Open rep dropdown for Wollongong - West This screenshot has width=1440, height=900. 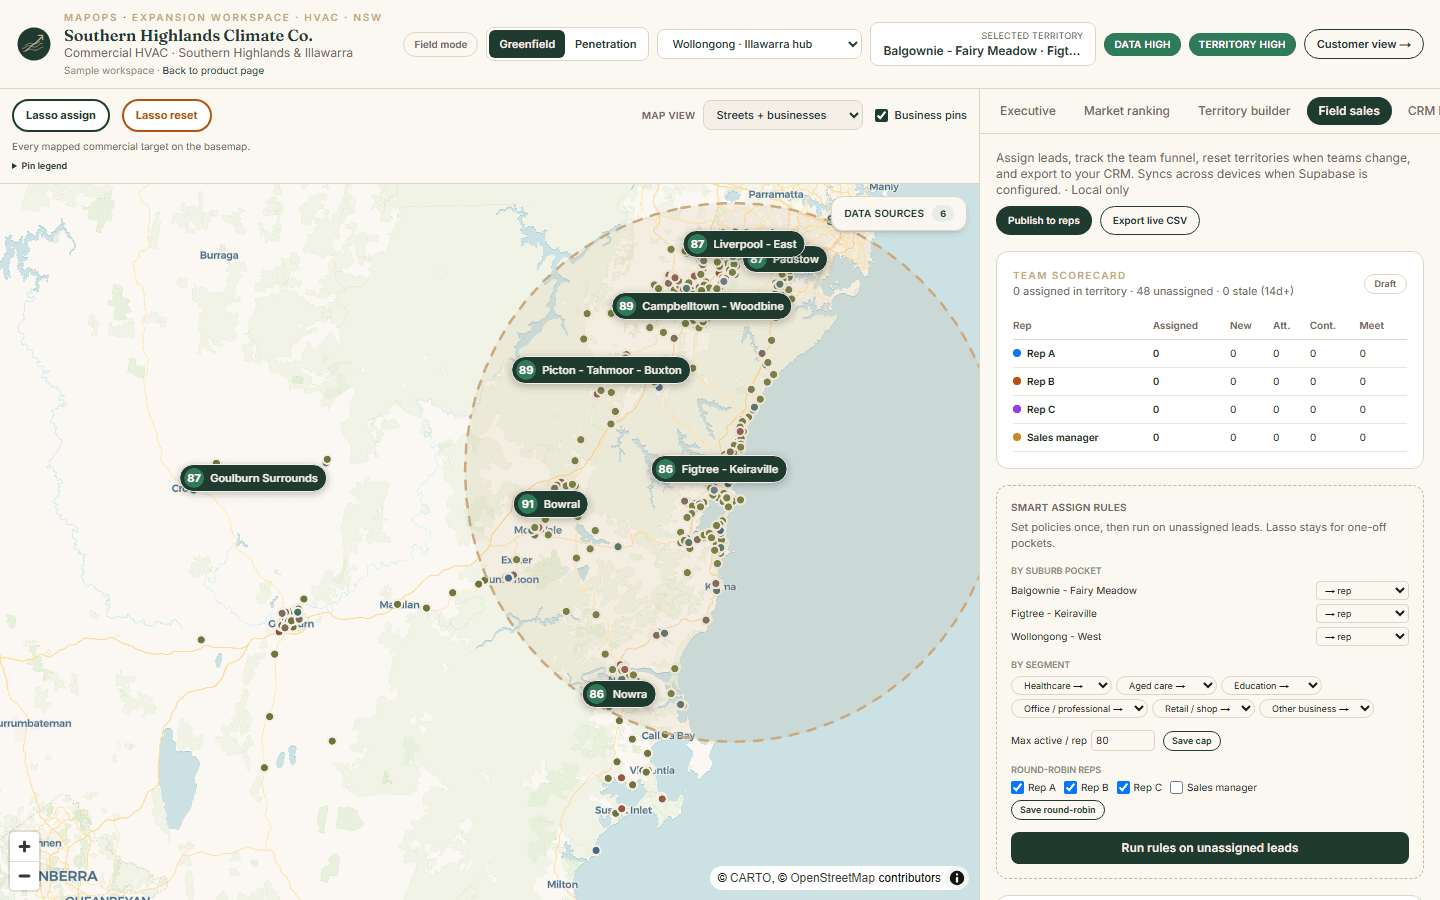pos(1362,636)
